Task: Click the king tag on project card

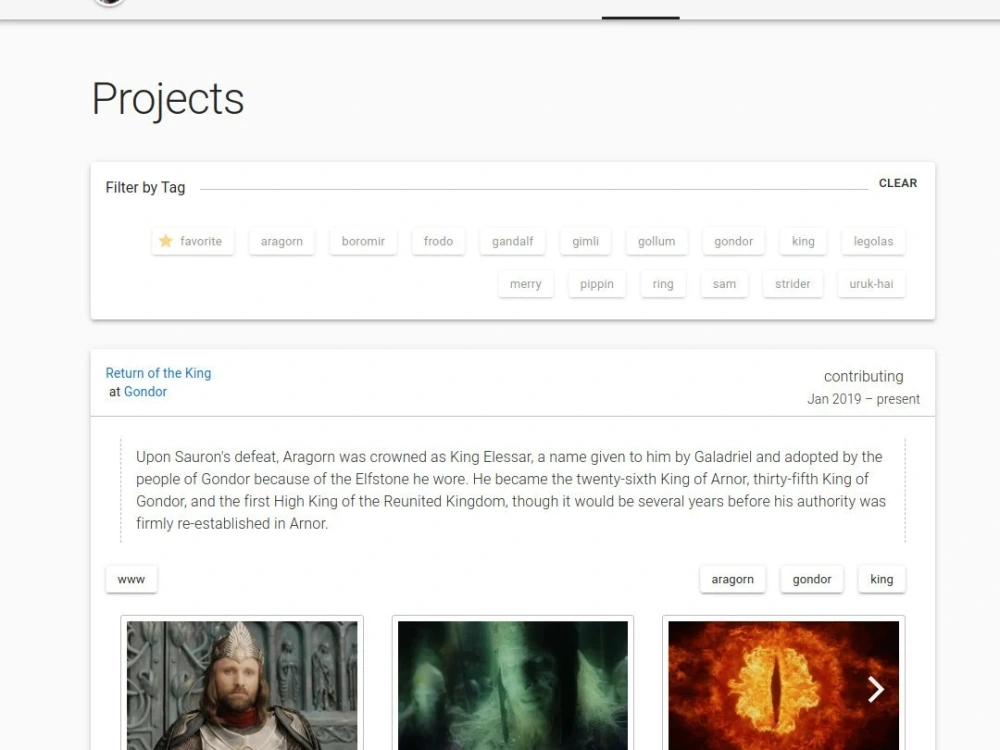Action: [881, 579]
